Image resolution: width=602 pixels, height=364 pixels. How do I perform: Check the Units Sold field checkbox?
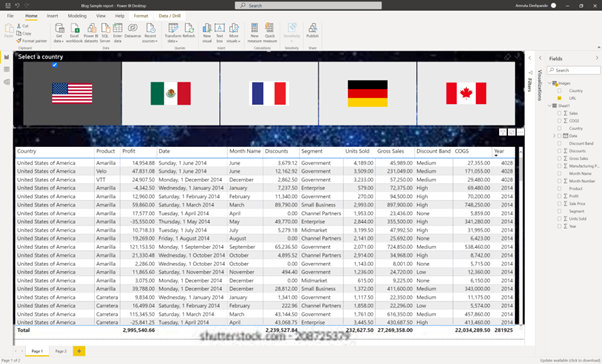tap(559, 218)
